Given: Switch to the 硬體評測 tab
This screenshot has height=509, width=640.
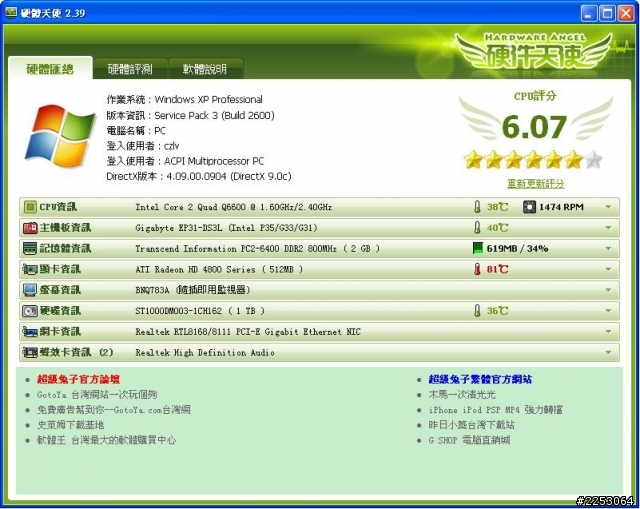Looking at the screenshot, I should pos(130,69).
